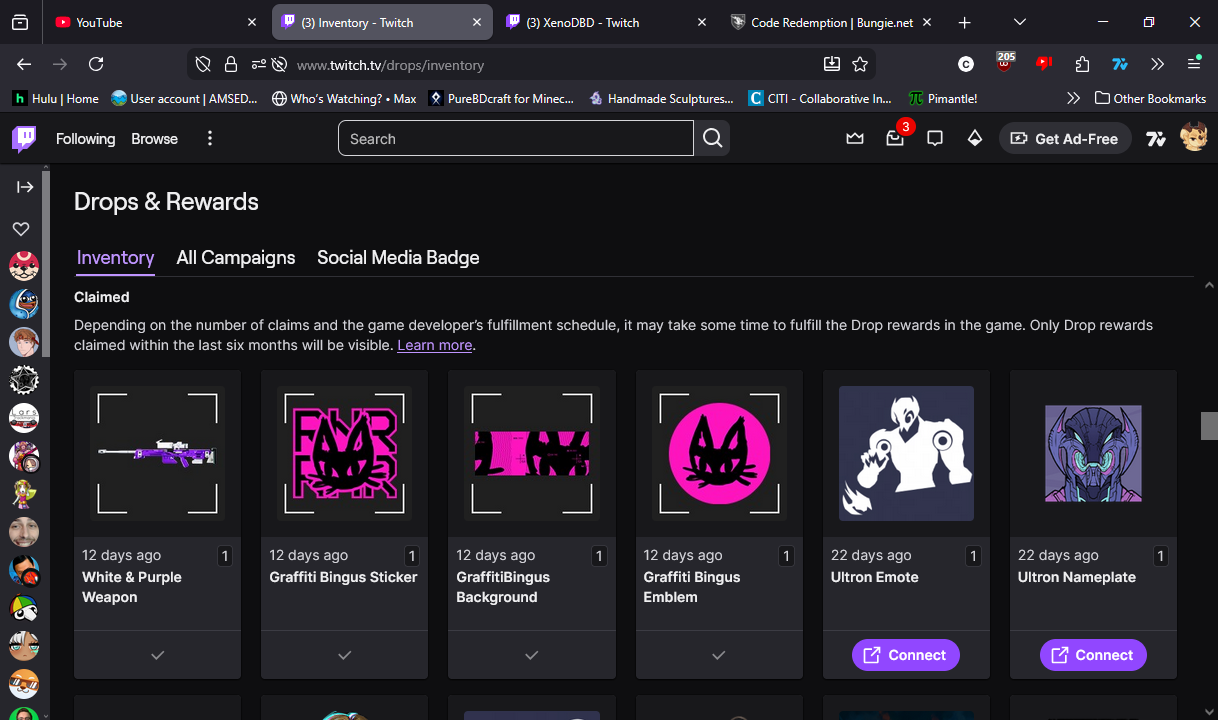The width and height of the screenshot is (1218, 720).
Task: Click the Twitch logo home icon
Action: pyautogui.click(x=24, y=139)
